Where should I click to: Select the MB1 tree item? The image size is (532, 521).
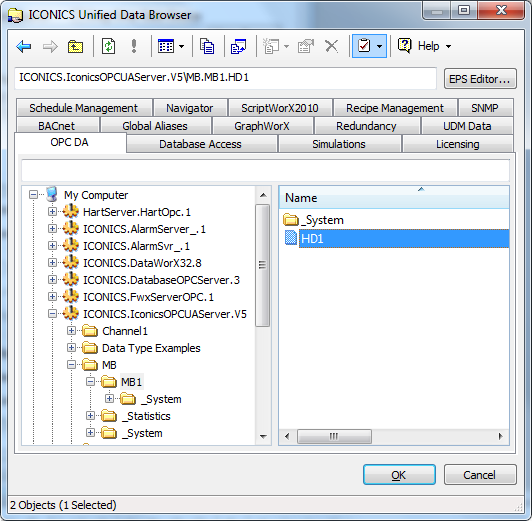[131, 382]
